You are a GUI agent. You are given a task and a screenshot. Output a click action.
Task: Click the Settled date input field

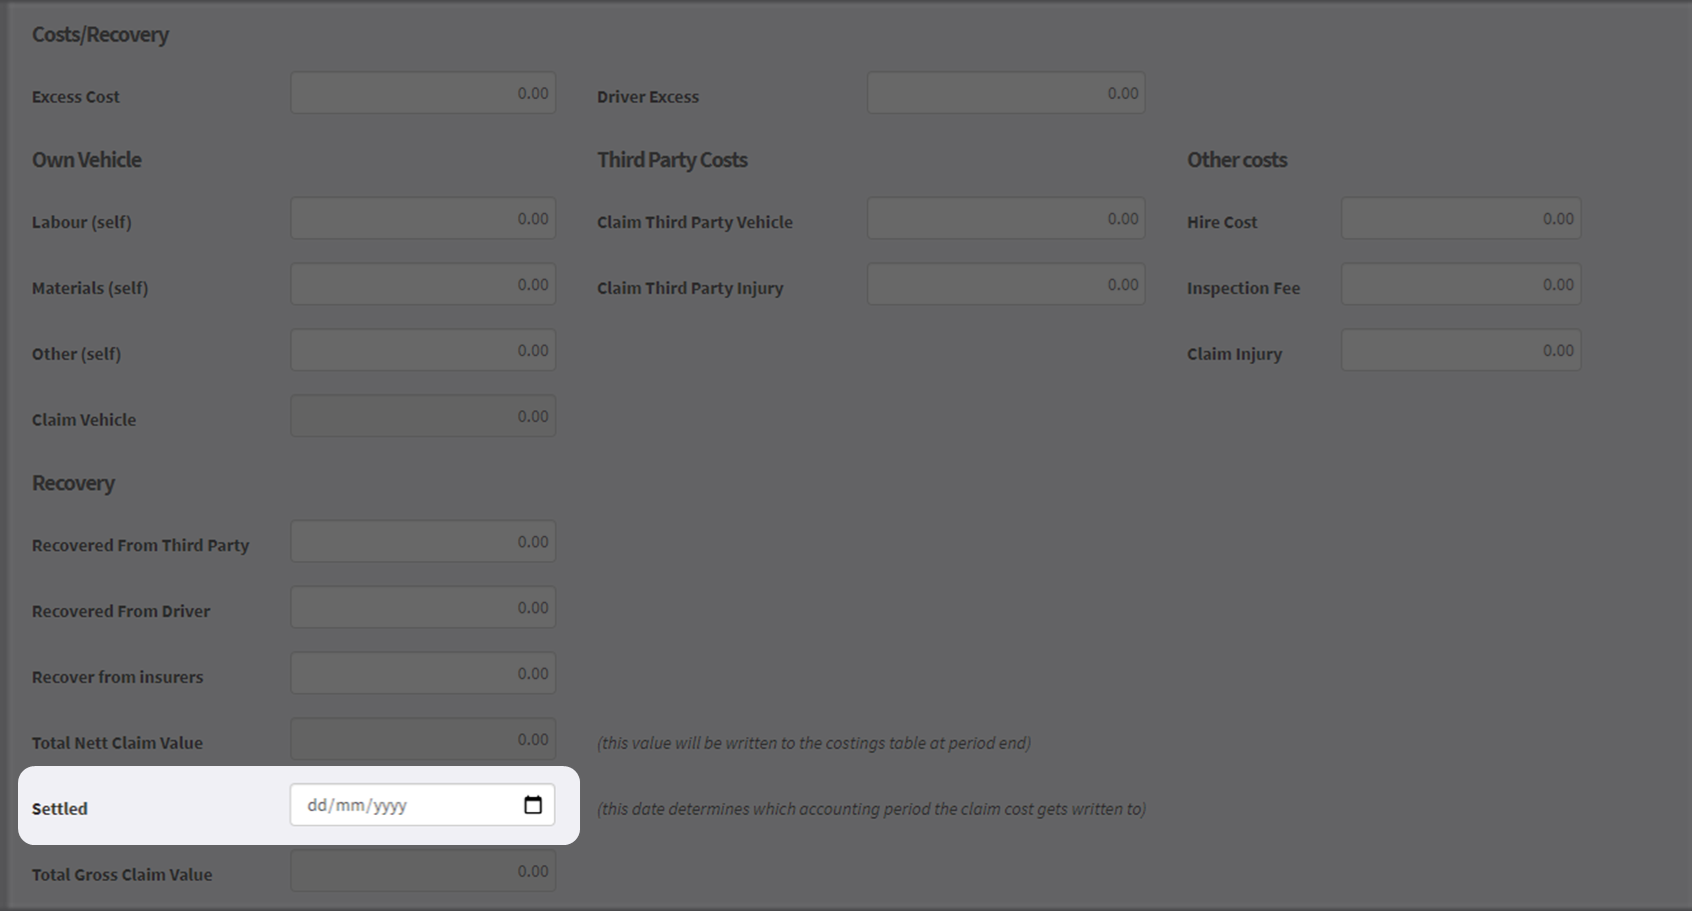423,805
